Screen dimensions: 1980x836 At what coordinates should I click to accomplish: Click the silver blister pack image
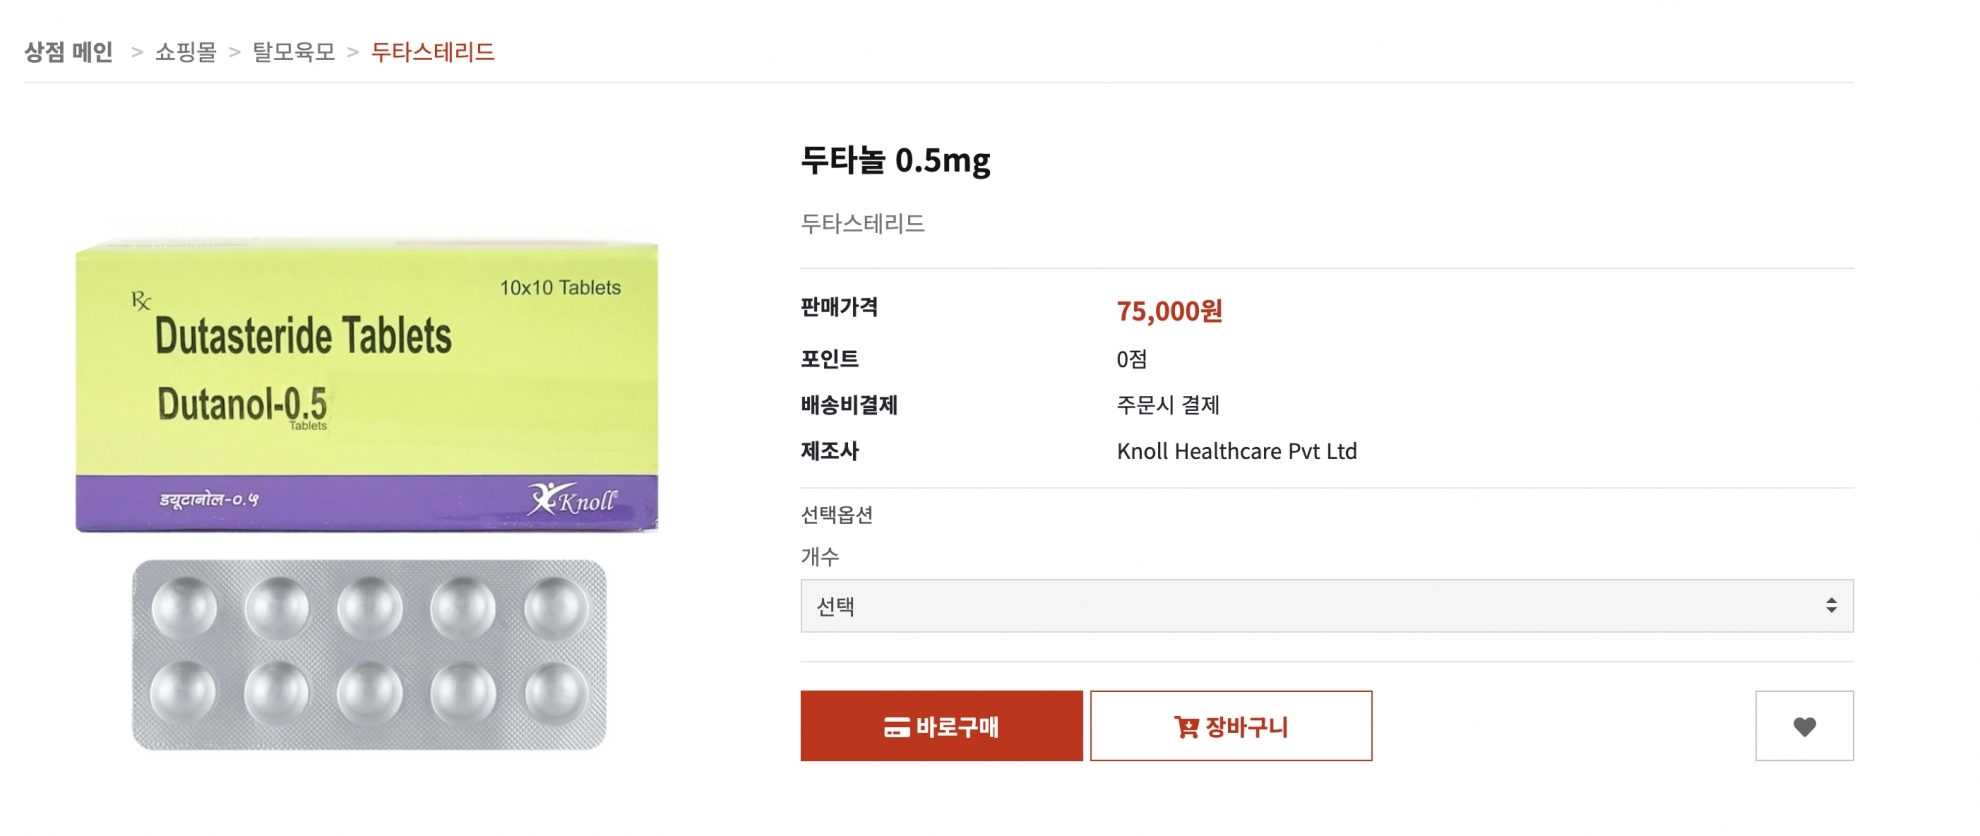point(369,655)
